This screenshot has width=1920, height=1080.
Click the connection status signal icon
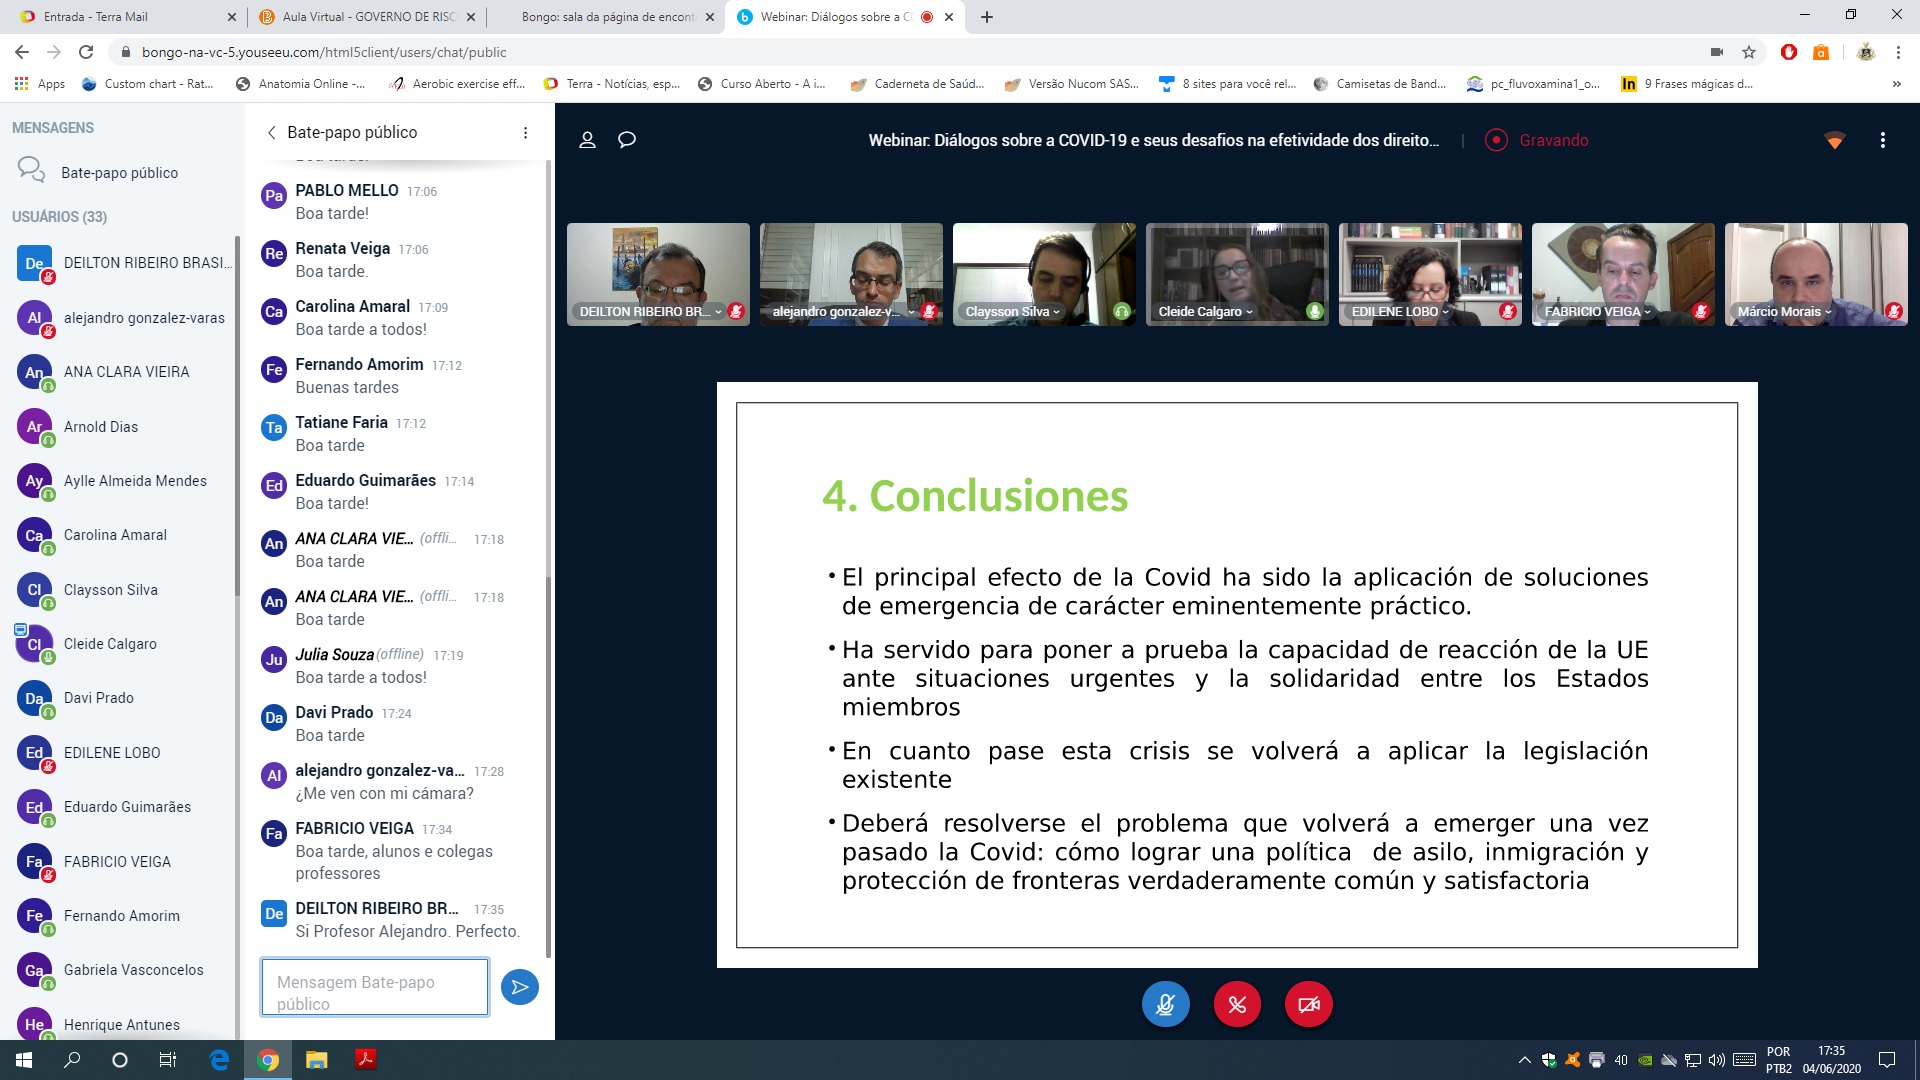click(1834, 141)
